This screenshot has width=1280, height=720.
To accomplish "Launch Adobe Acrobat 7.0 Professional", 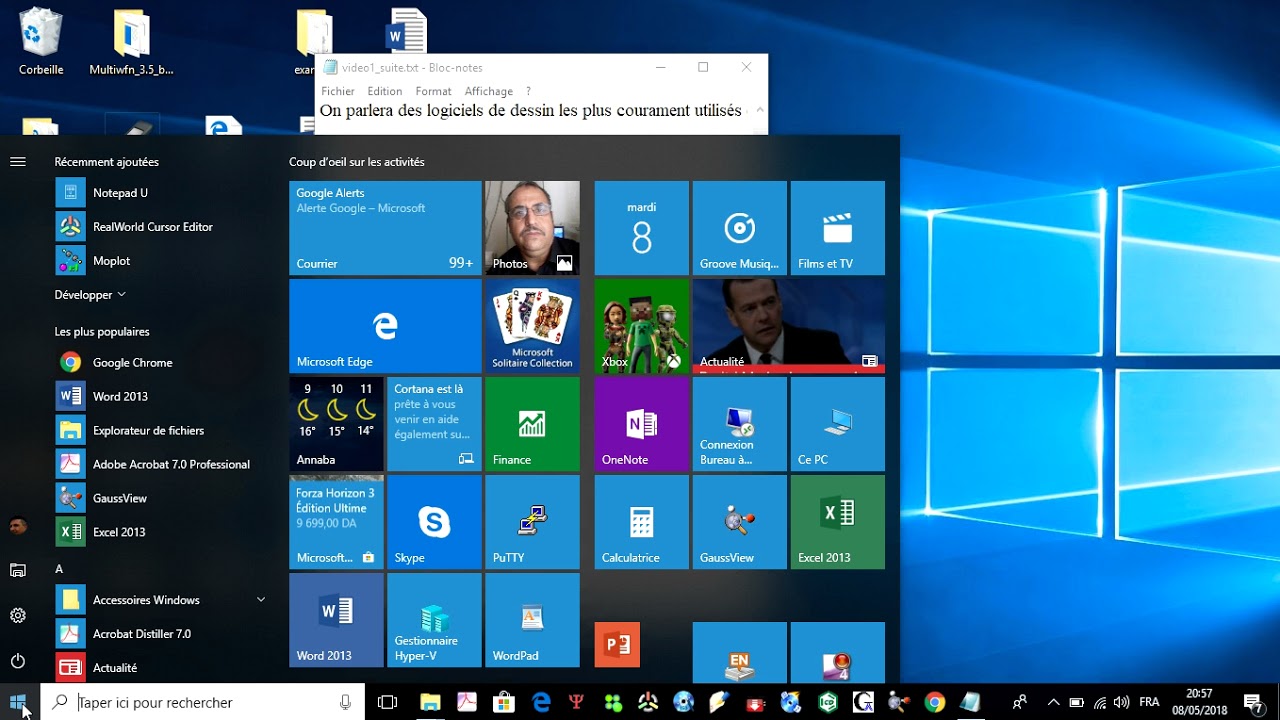I will click(160, 465).
